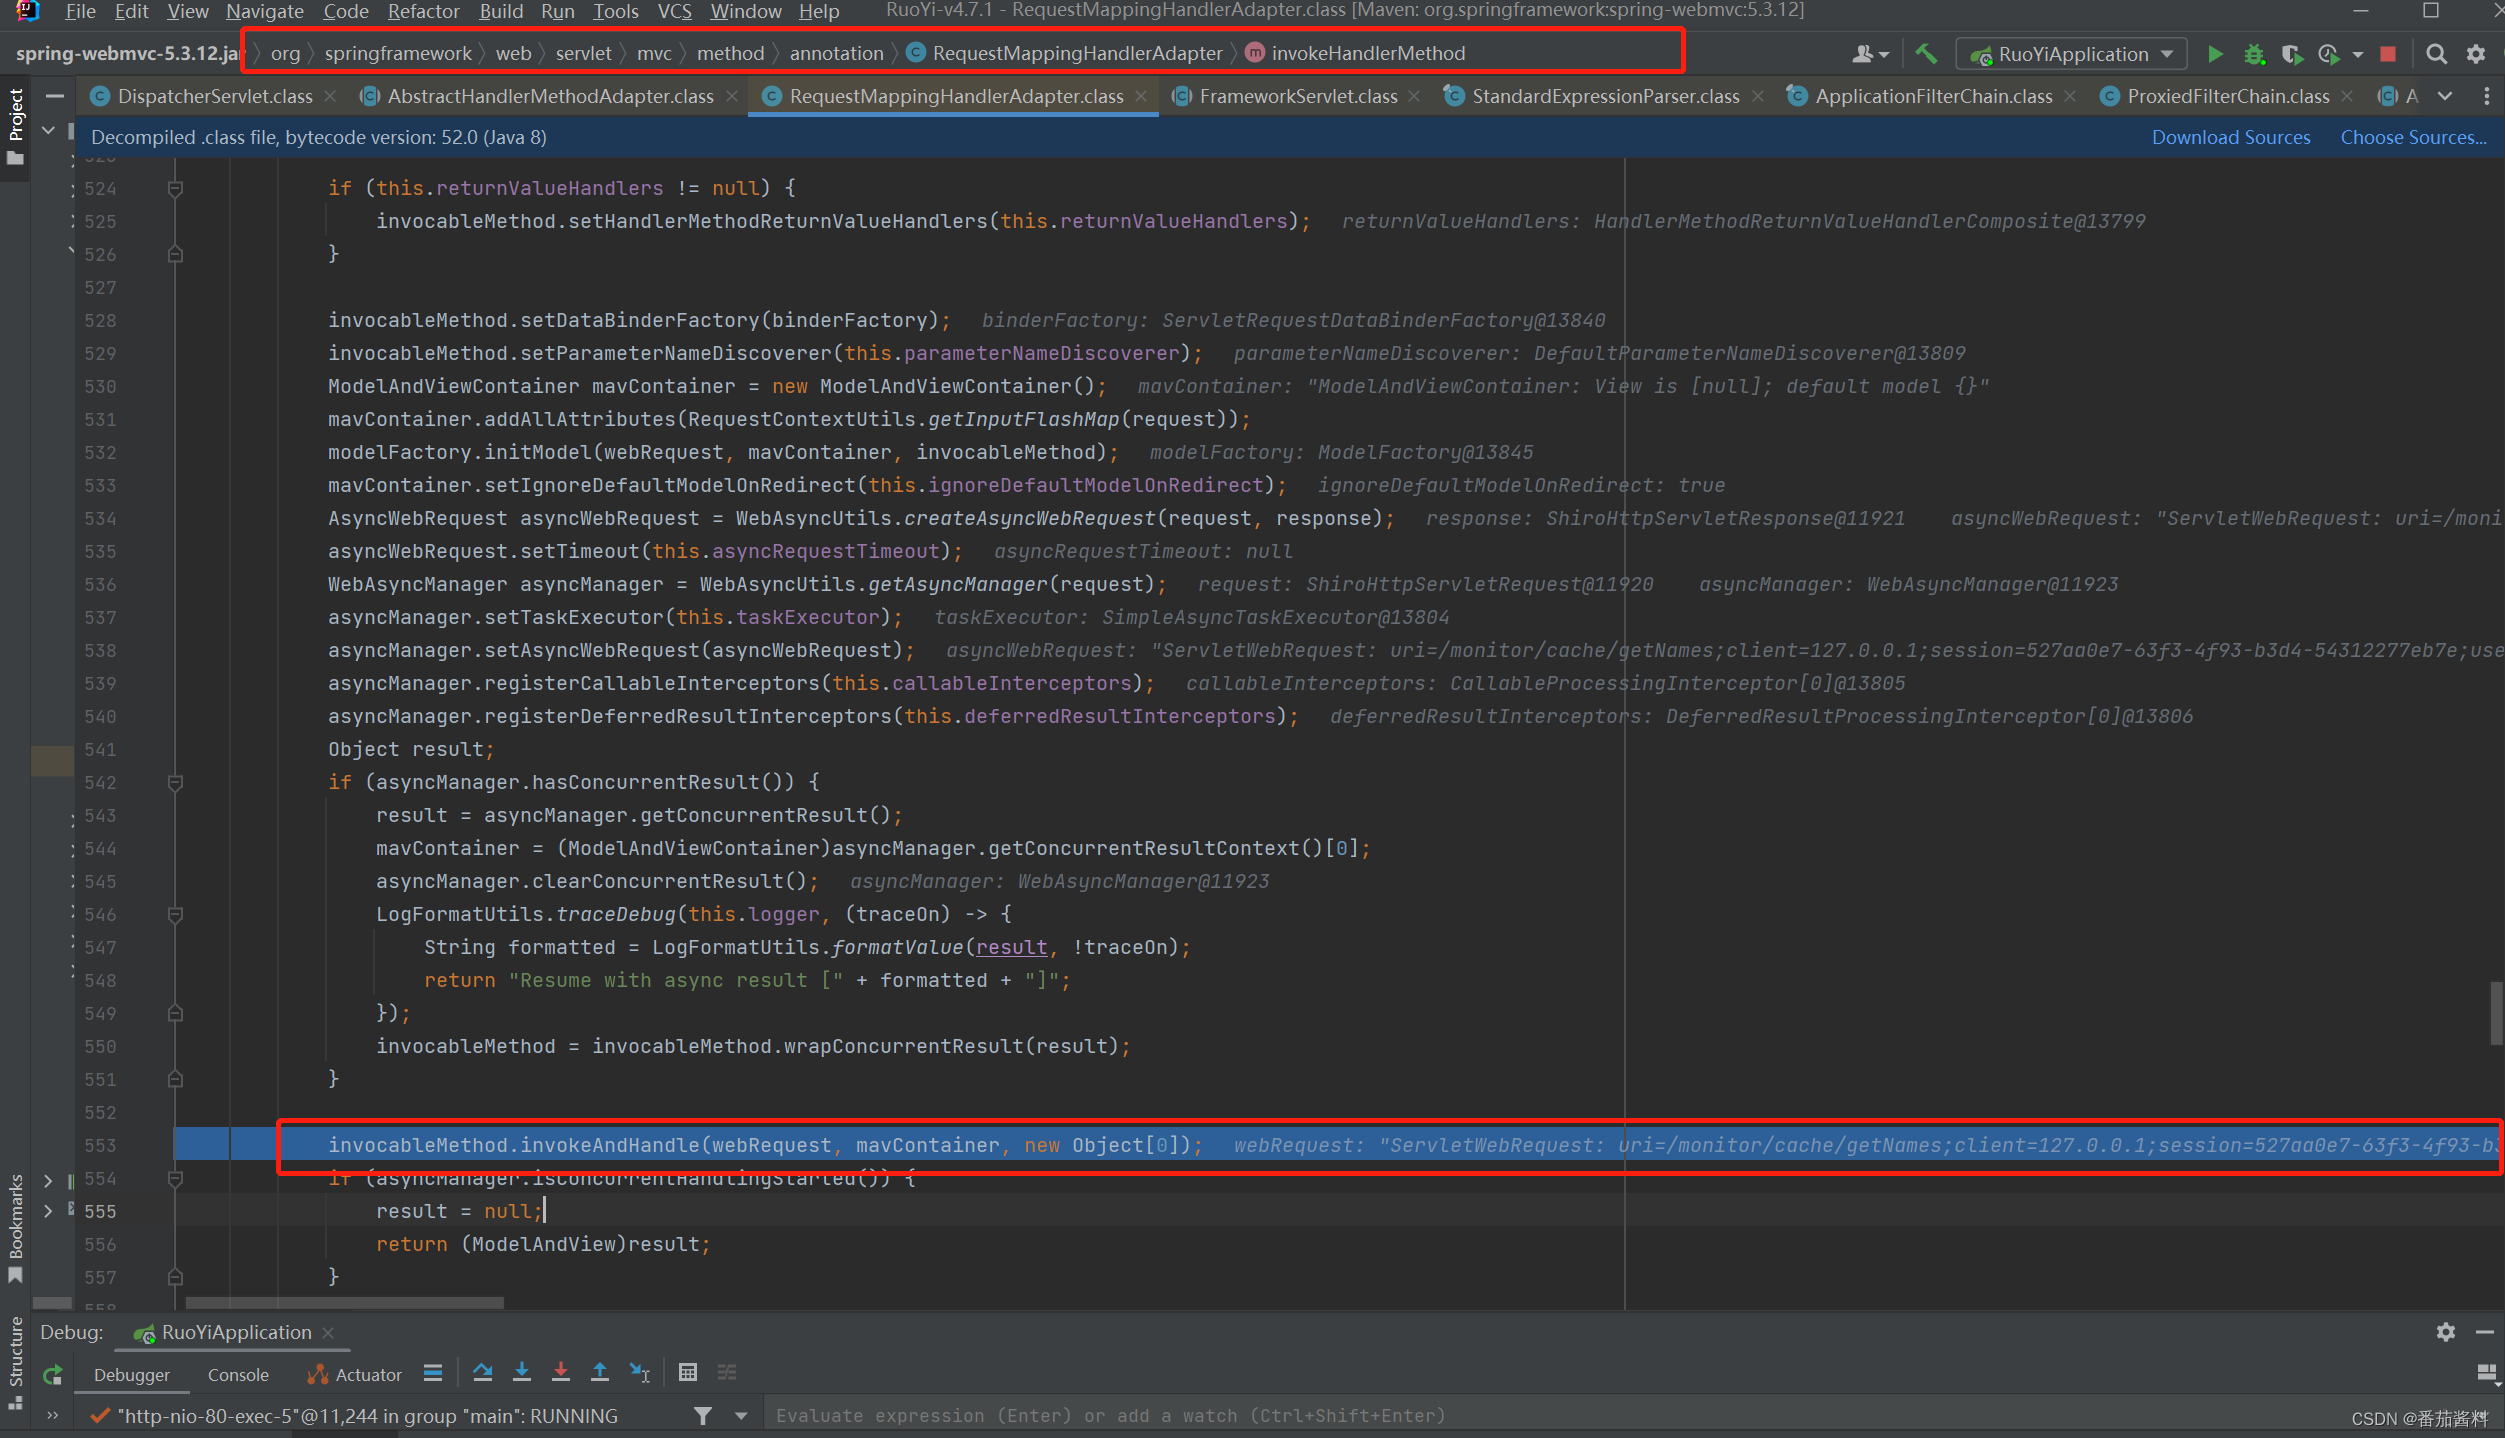Open the Project tool window
2505x1438 pixels.
tap(15, 126)
